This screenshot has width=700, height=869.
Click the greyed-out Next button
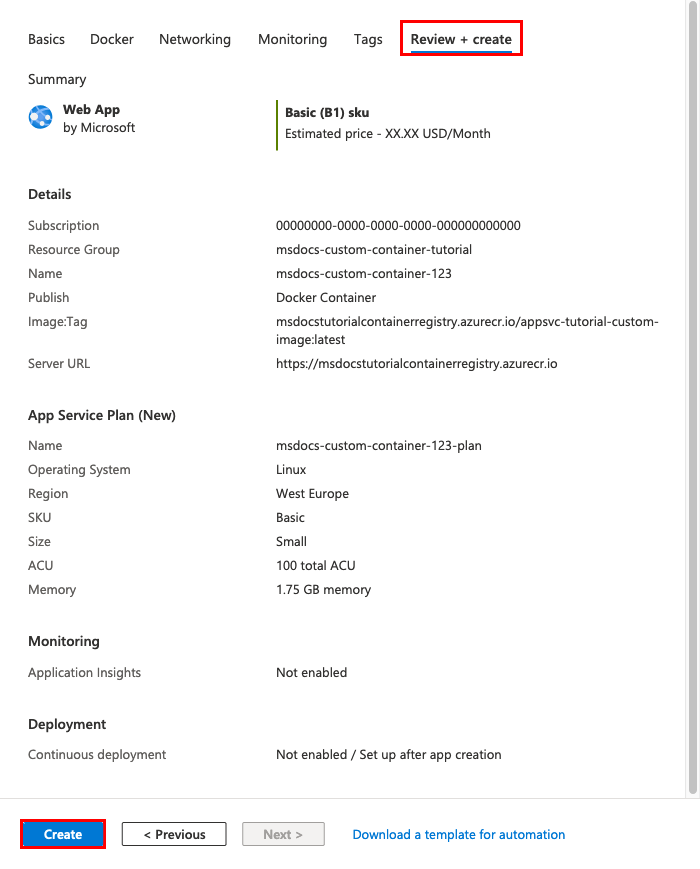click(x=283, y=834)
